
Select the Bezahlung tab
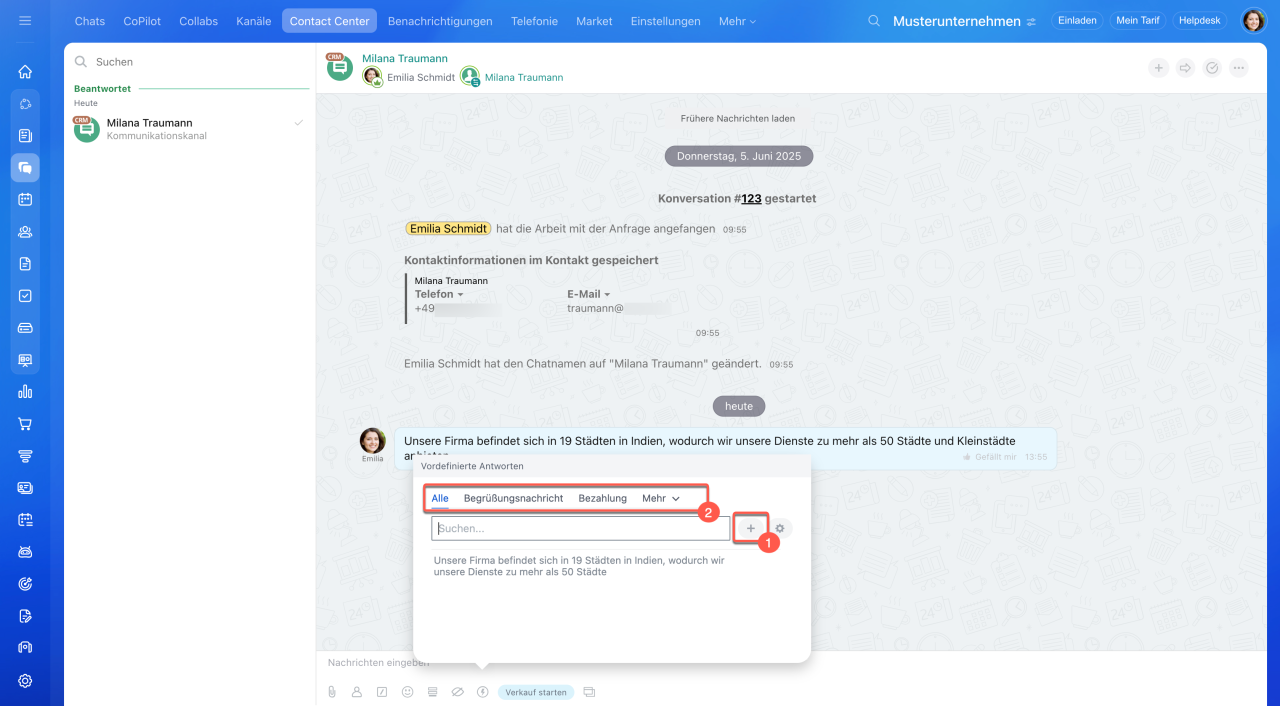pyautogui.click(x=603, y=498)
